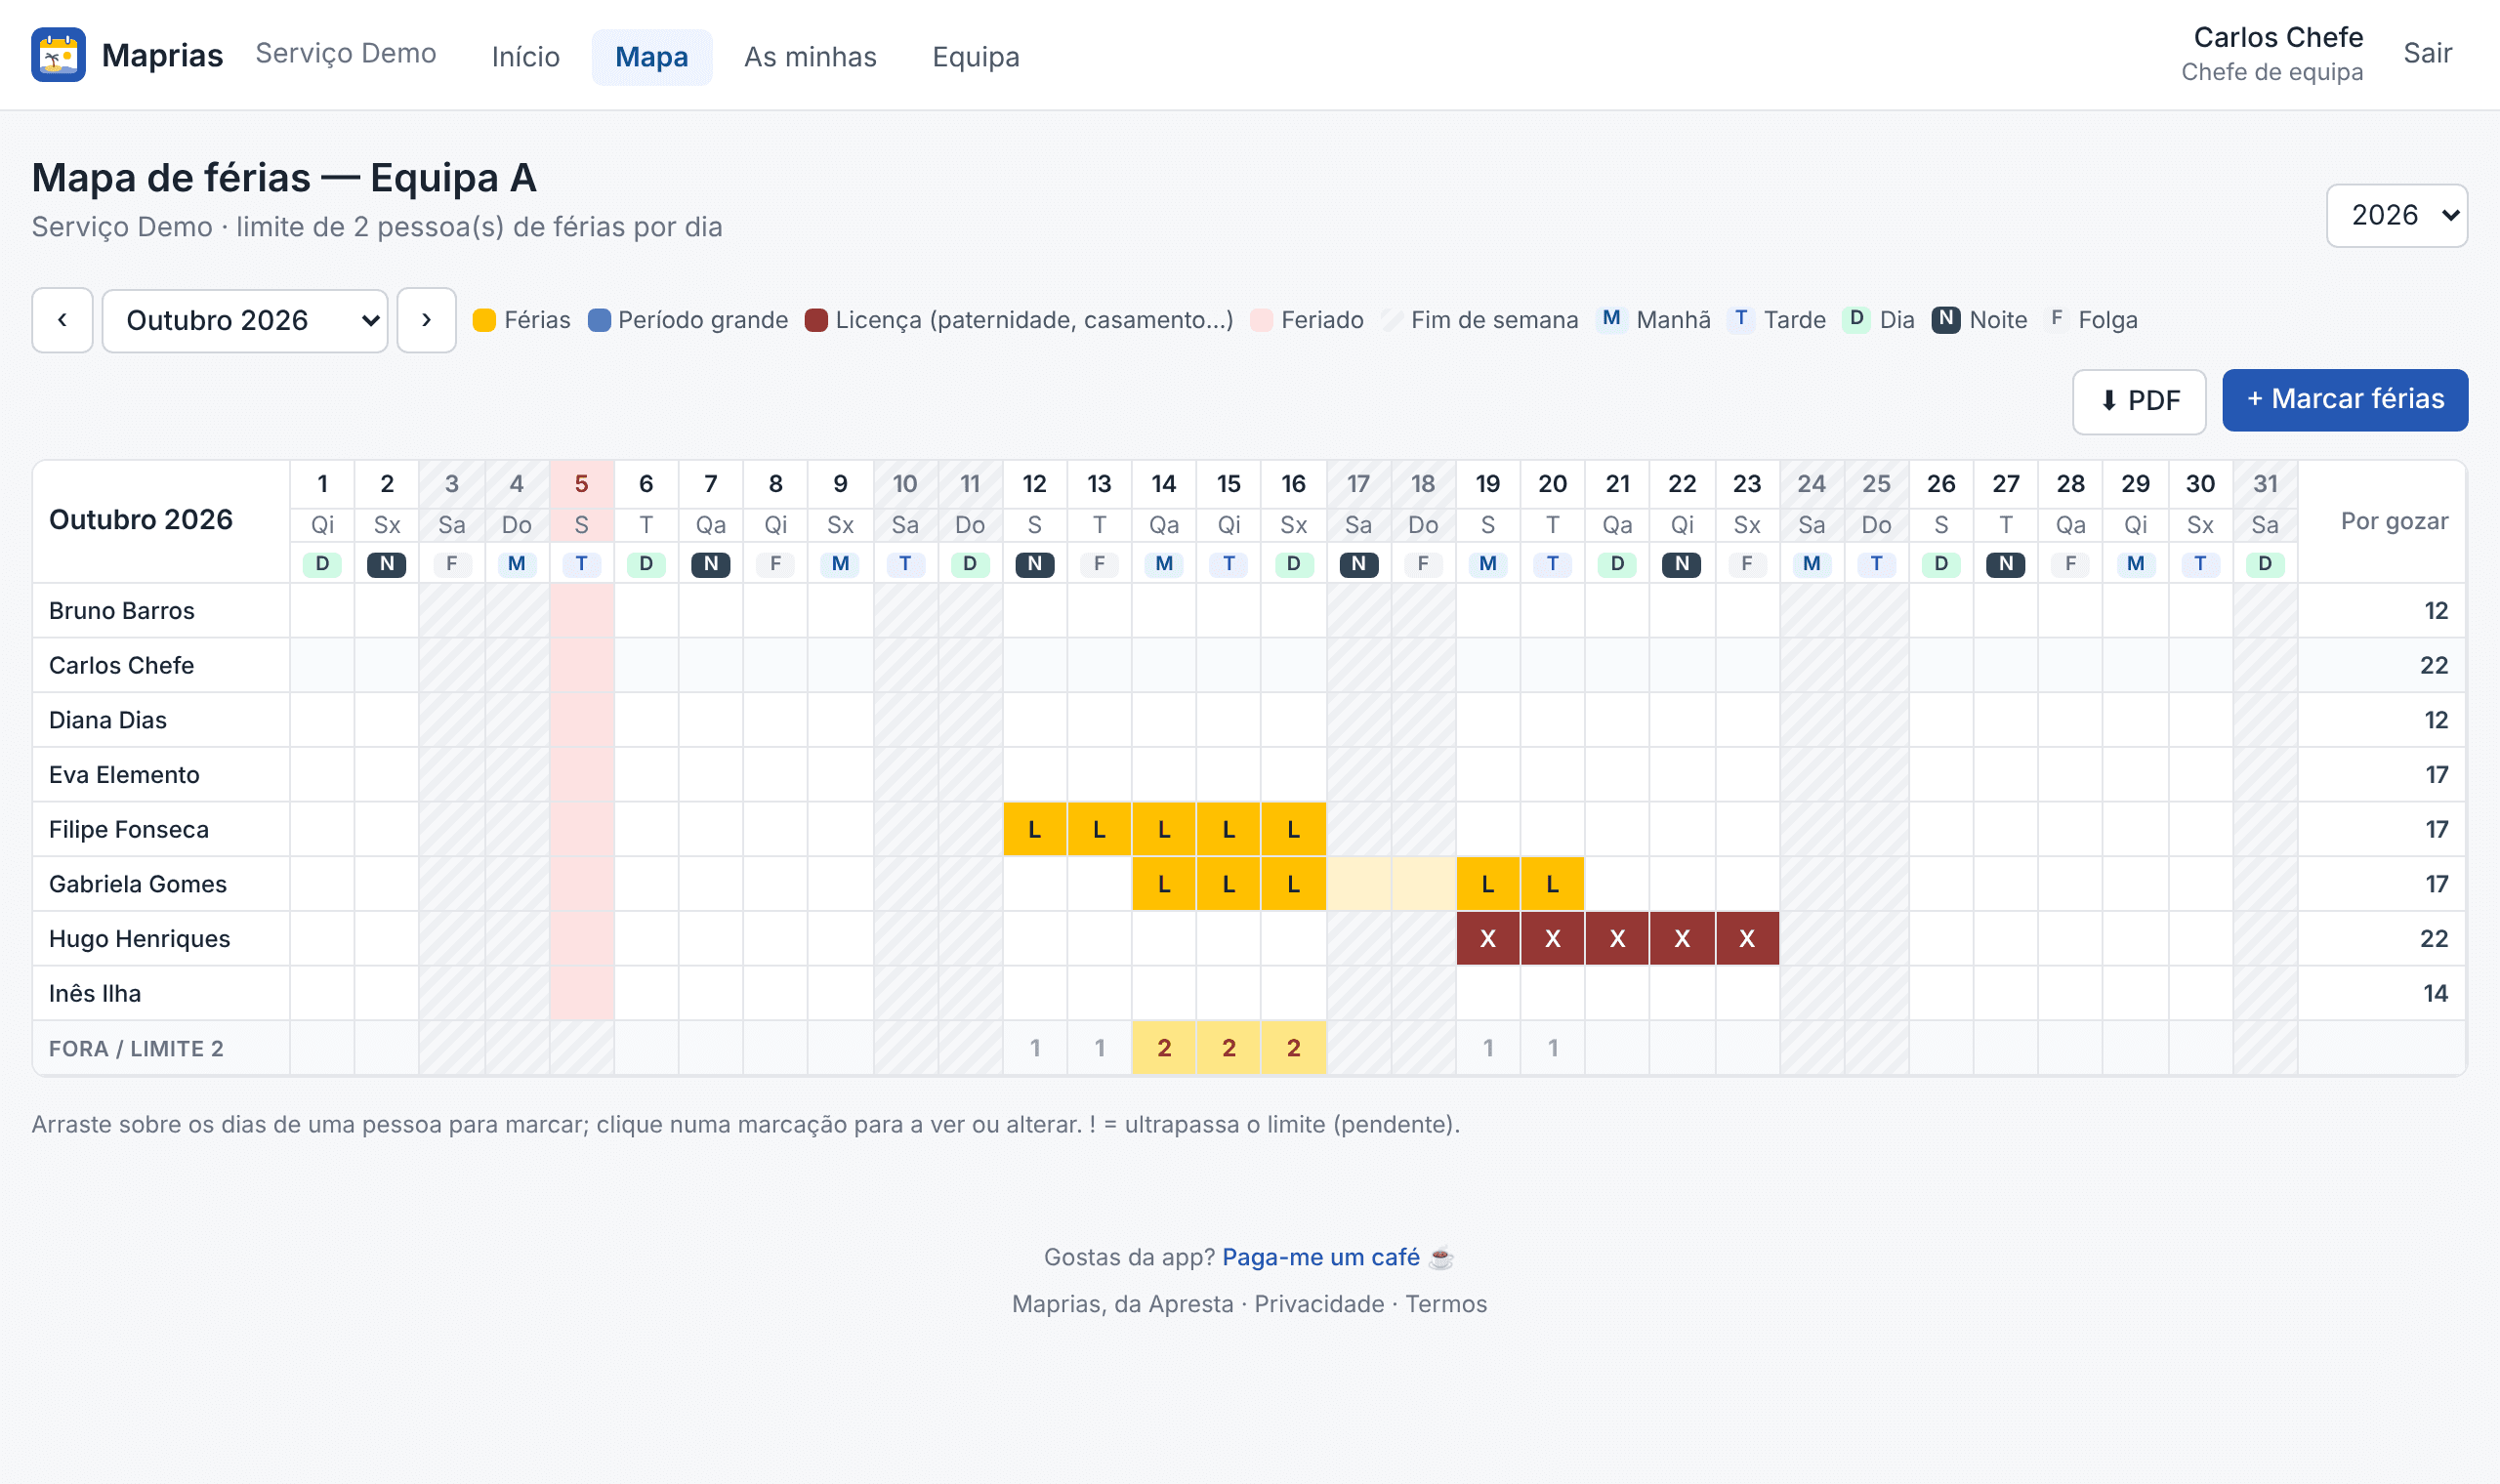Screen dimensions: 2500x1484
Task: Click Carlos Chefe's Por gozar value 22
Action: pos(2434,665)
